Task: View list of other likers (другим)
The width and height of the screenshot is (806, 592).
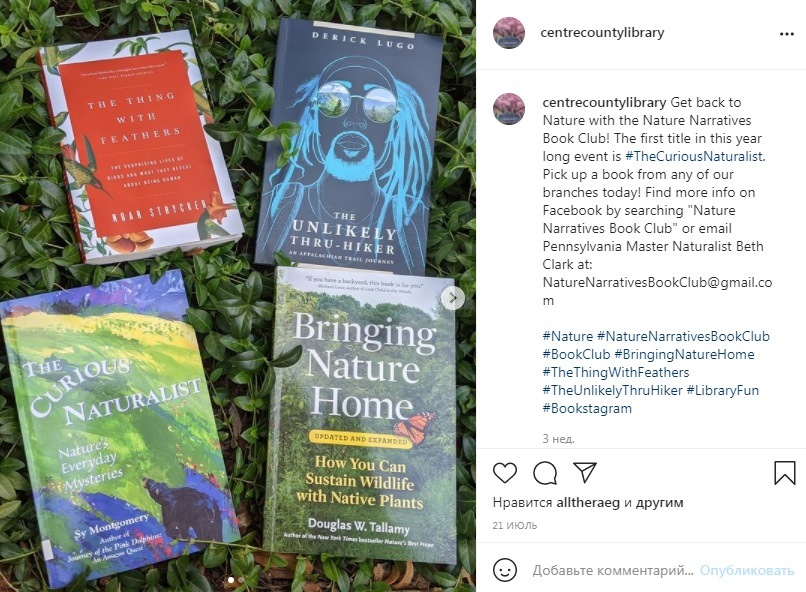Action: (x=660, y=503)
